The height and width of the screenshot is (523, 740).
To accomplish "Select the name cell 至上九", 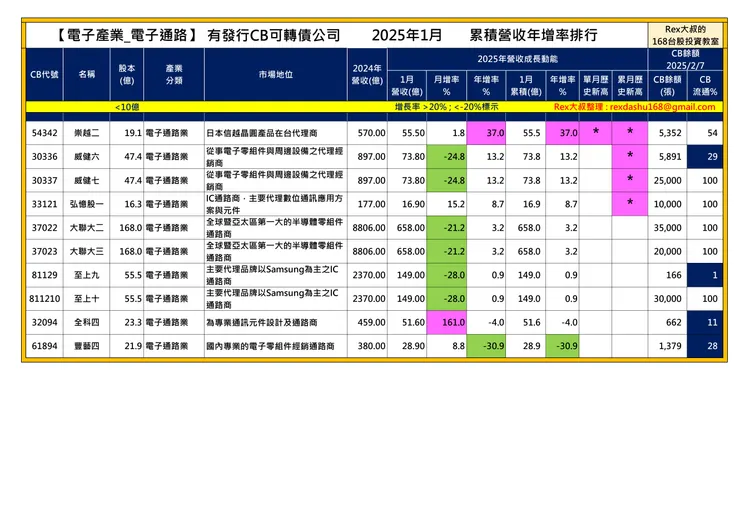I will 86,275.
